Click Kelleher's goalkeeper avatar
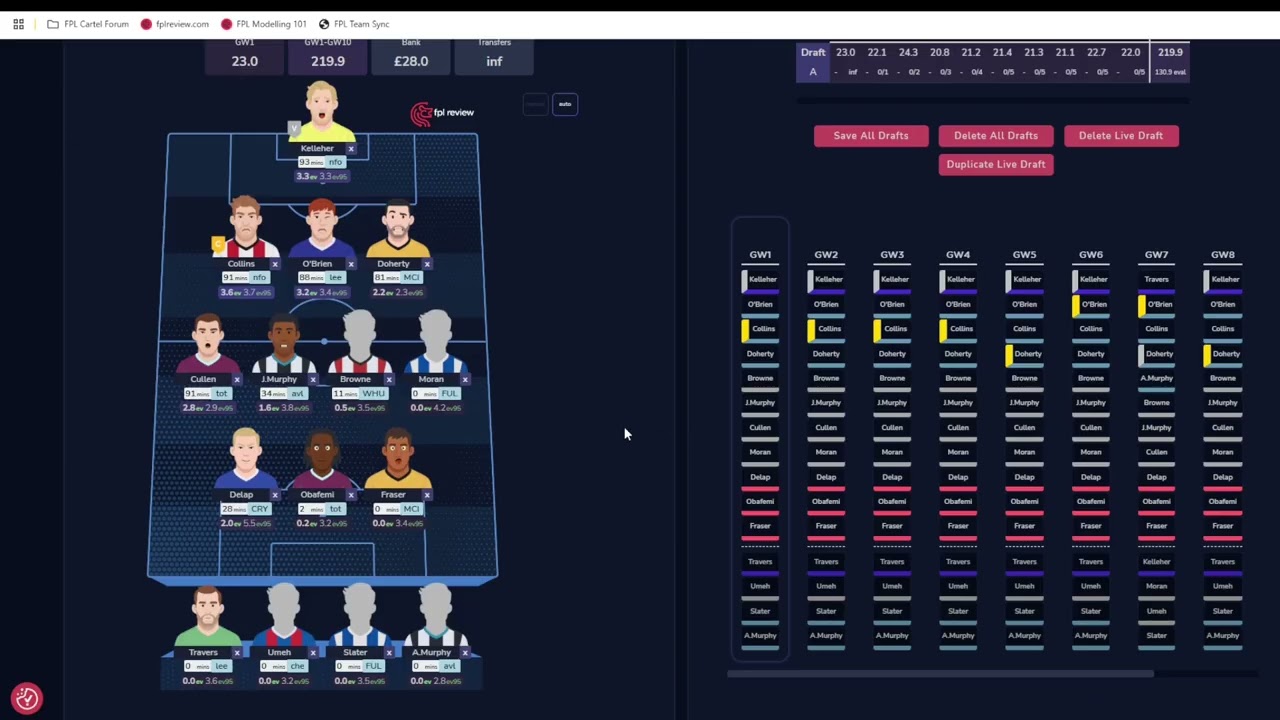This screenshot has height=720, width=1280. pos(322,112)
